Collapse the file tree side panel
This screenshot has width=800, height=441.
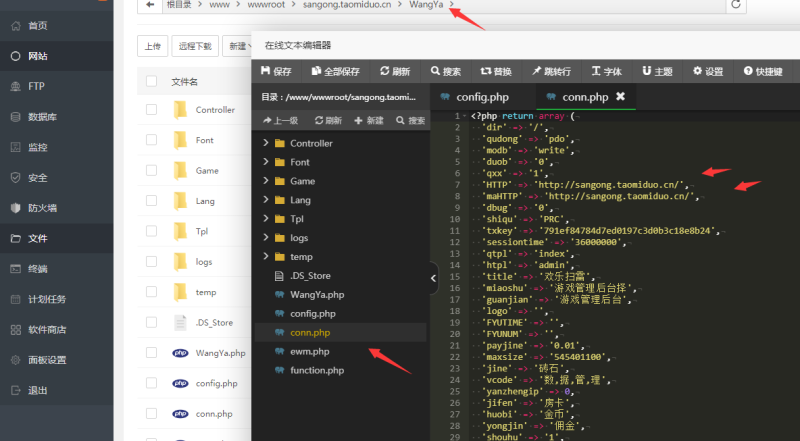[433, 278]
